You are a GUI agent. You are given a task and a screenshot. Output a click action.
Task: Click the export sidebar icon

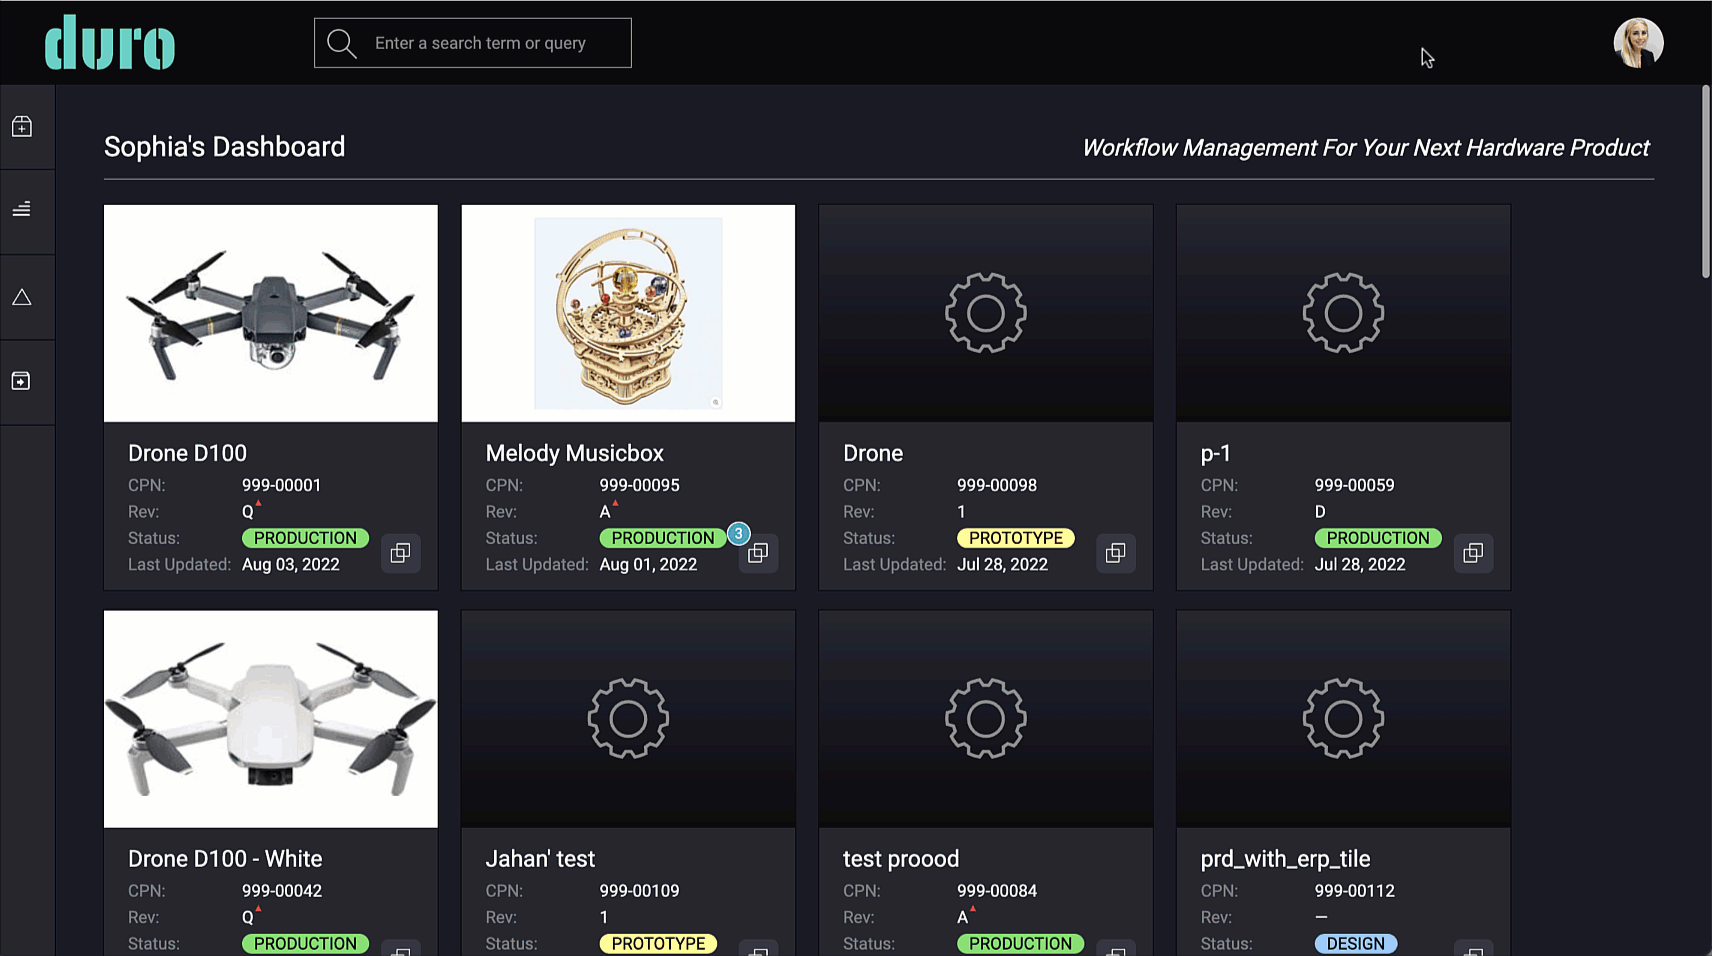[x=21, y=381]
